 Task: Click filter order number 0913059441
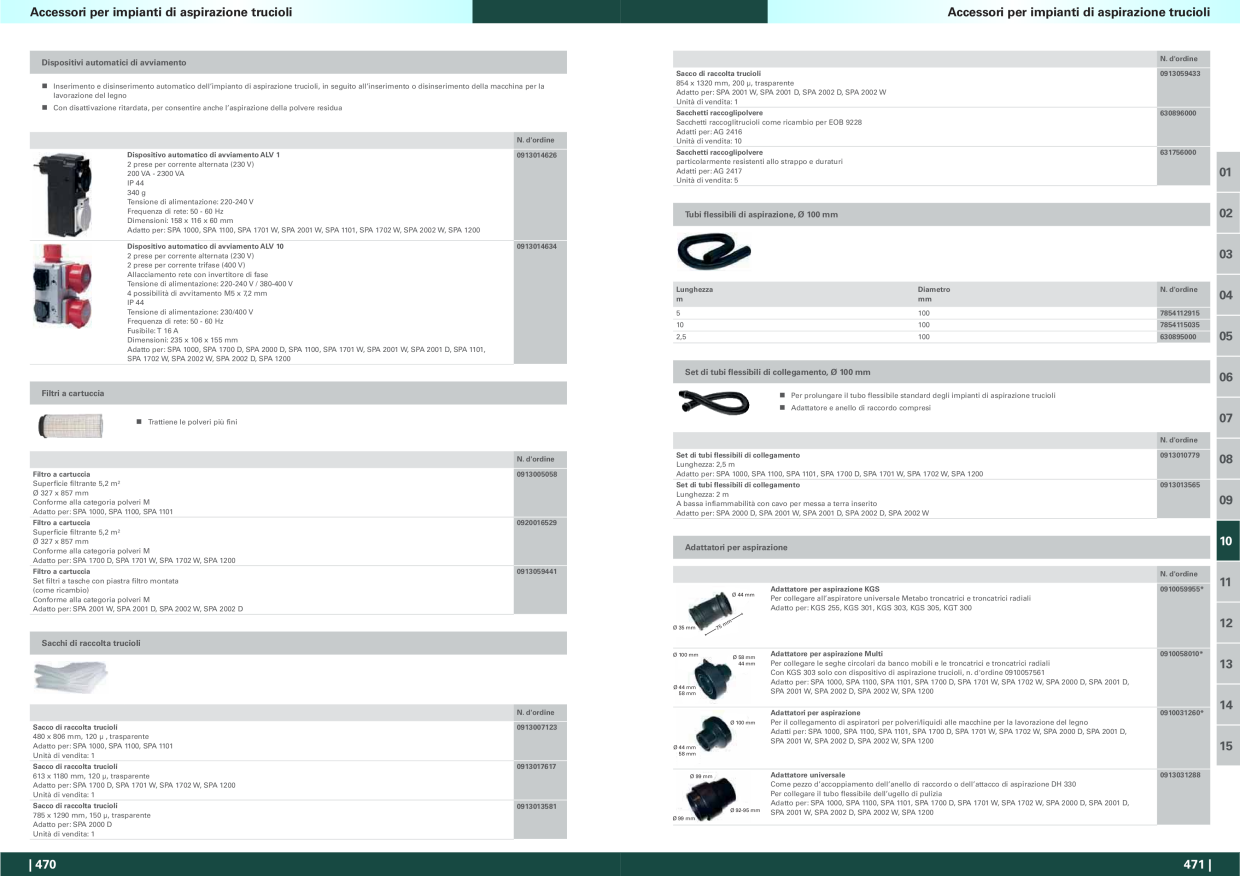coord(537,571)
